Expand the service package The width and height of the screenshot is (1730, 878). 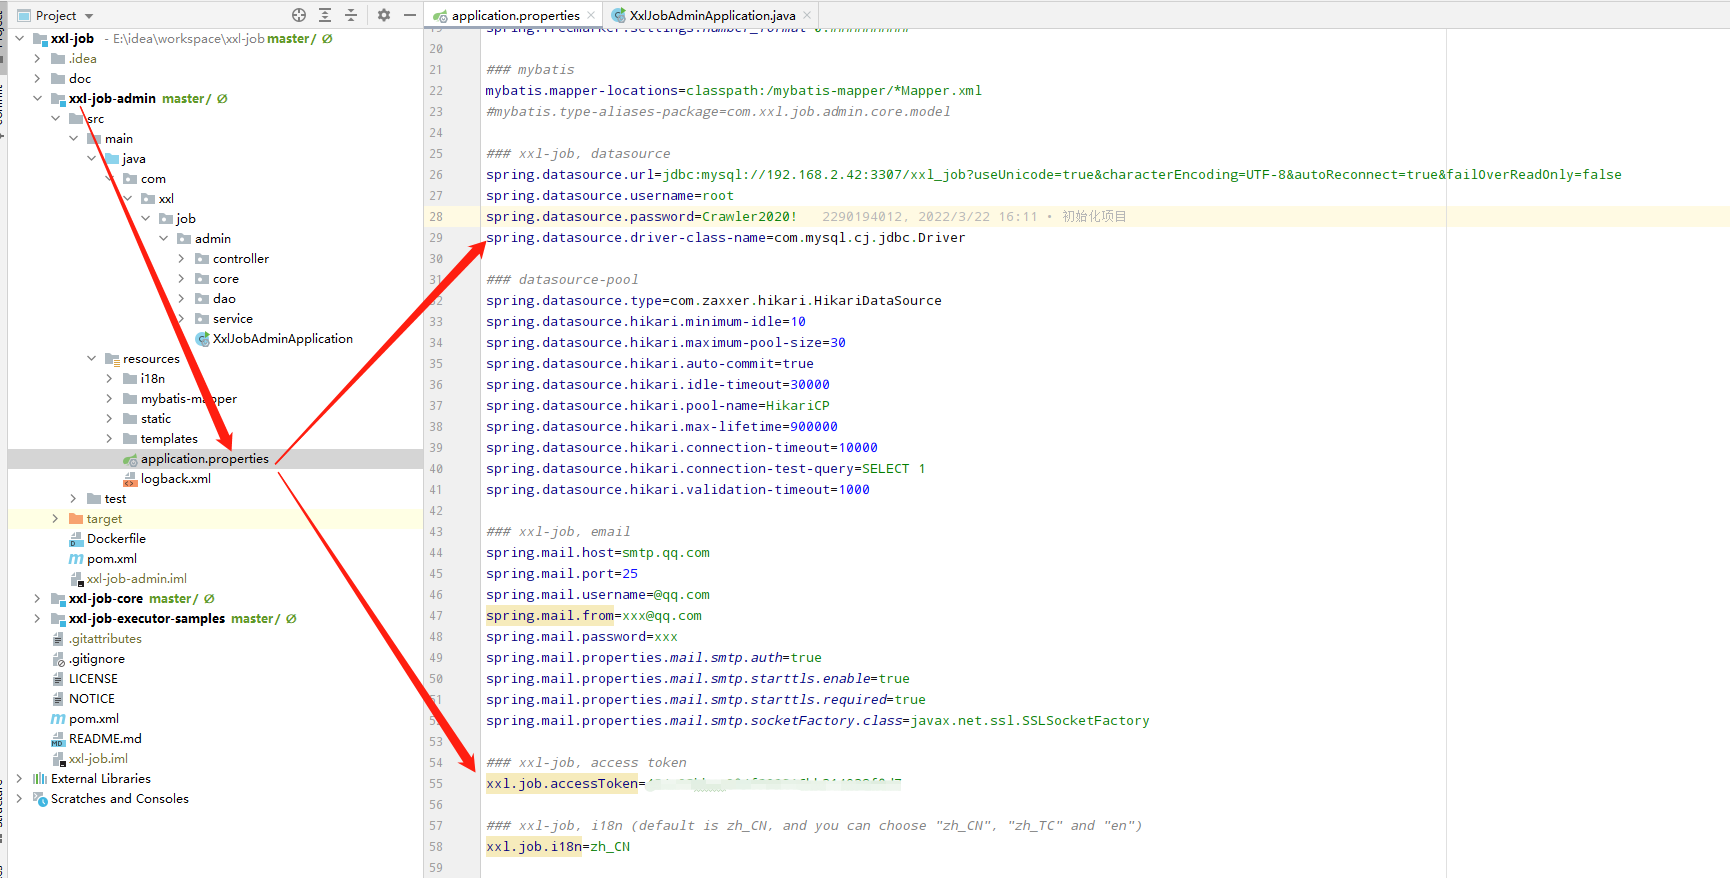click(182, 319)
